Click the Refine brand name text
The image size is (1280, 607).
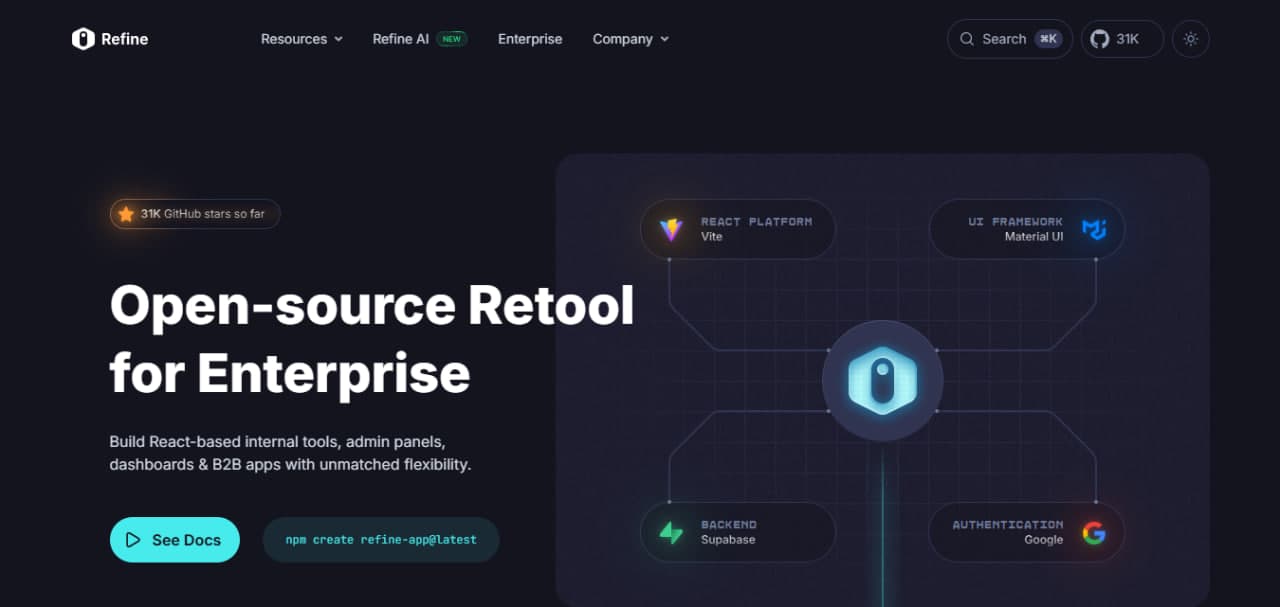coord(124,39)
